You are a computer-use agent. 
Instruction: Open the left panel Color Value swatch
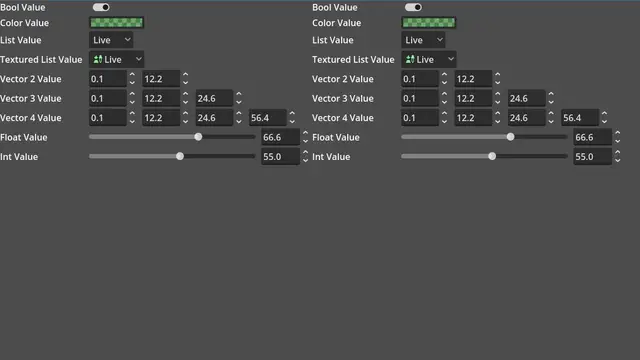click(x=117, y=23)
